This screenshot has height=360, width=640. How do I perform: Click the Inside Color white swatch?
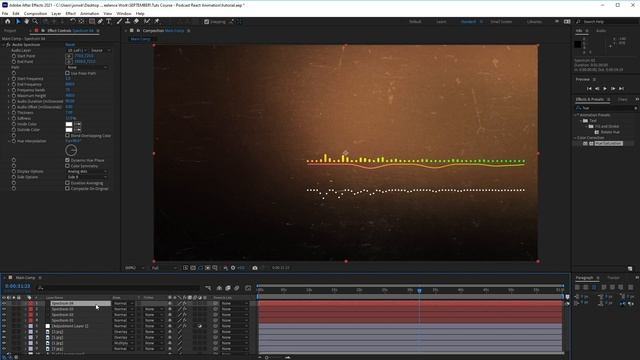tap(69, 124)
